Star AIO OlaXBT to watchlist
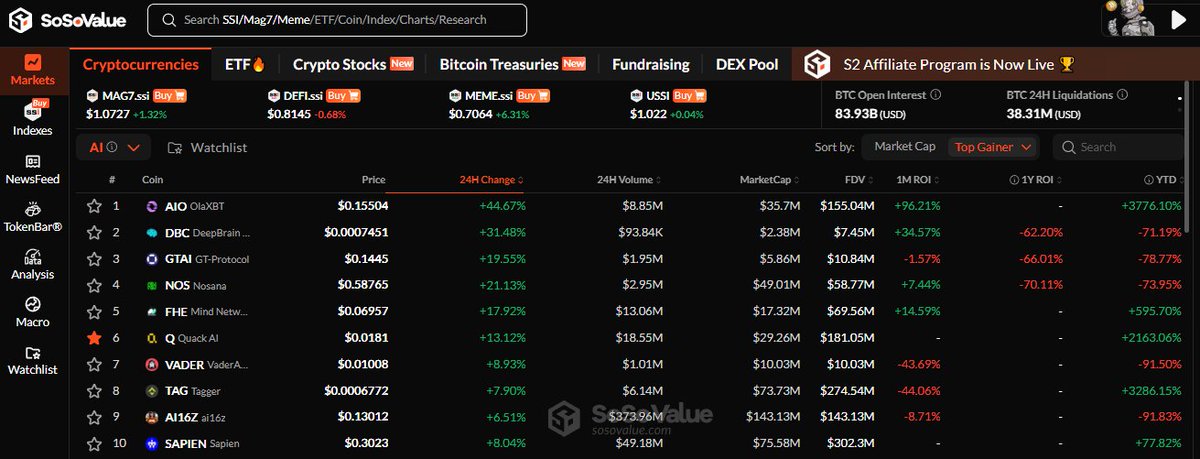Screen dimensions: 1200x459 tap(94, 205)
